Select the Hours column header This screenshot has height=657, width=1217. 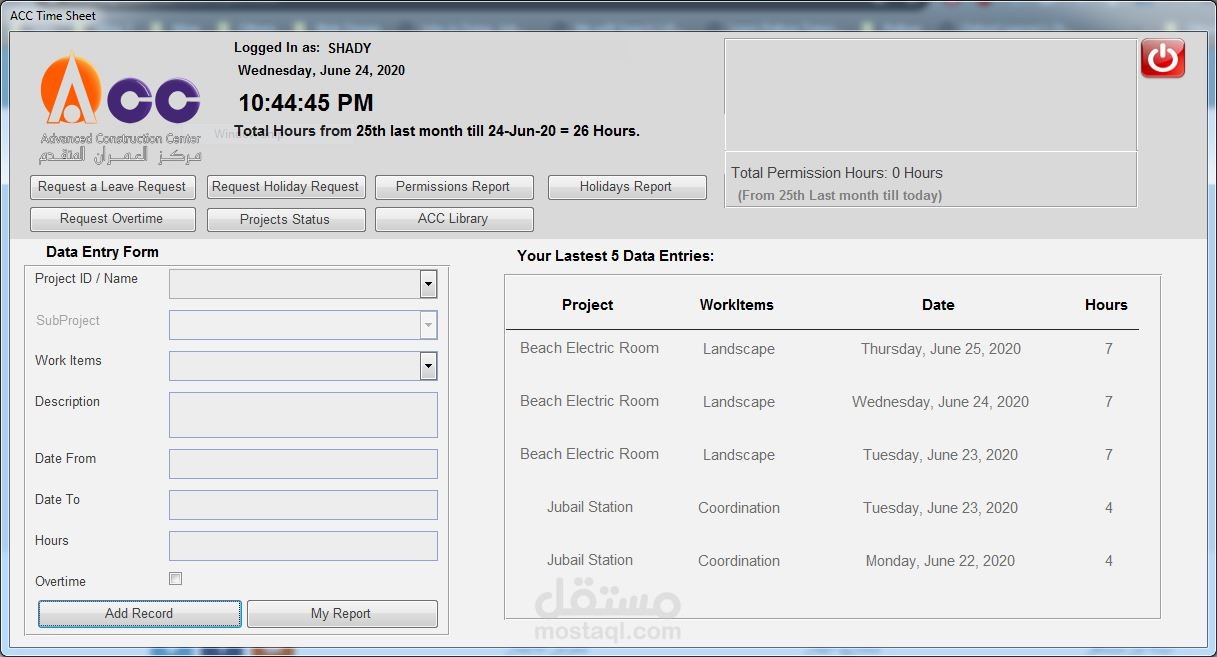1106,305
